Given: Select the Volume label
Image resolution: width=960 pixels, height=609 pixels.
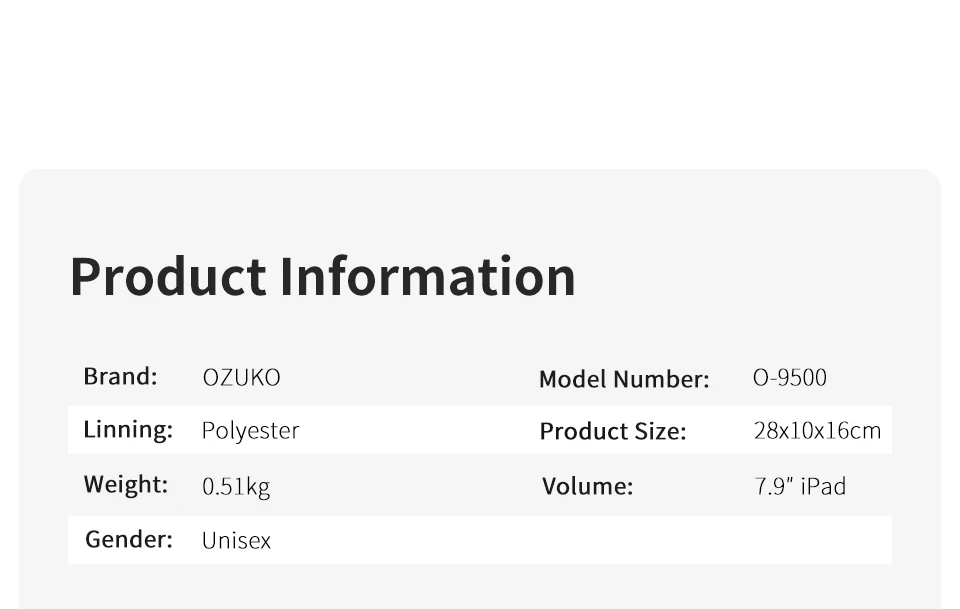Looking at the screenshot, I should [587, 487].
